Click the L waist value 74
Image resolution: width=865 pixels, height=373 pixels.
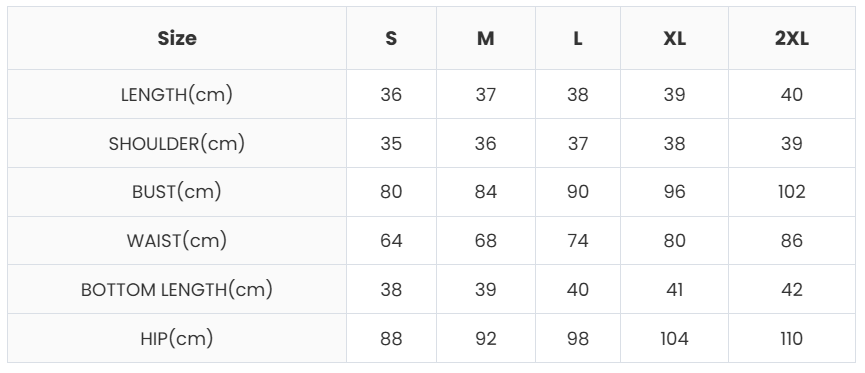coord(578,241)
